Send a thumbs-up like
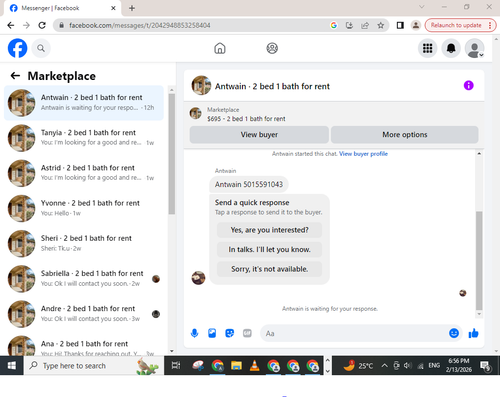This screenshot has height=397, width=500. tap(473, 333)
